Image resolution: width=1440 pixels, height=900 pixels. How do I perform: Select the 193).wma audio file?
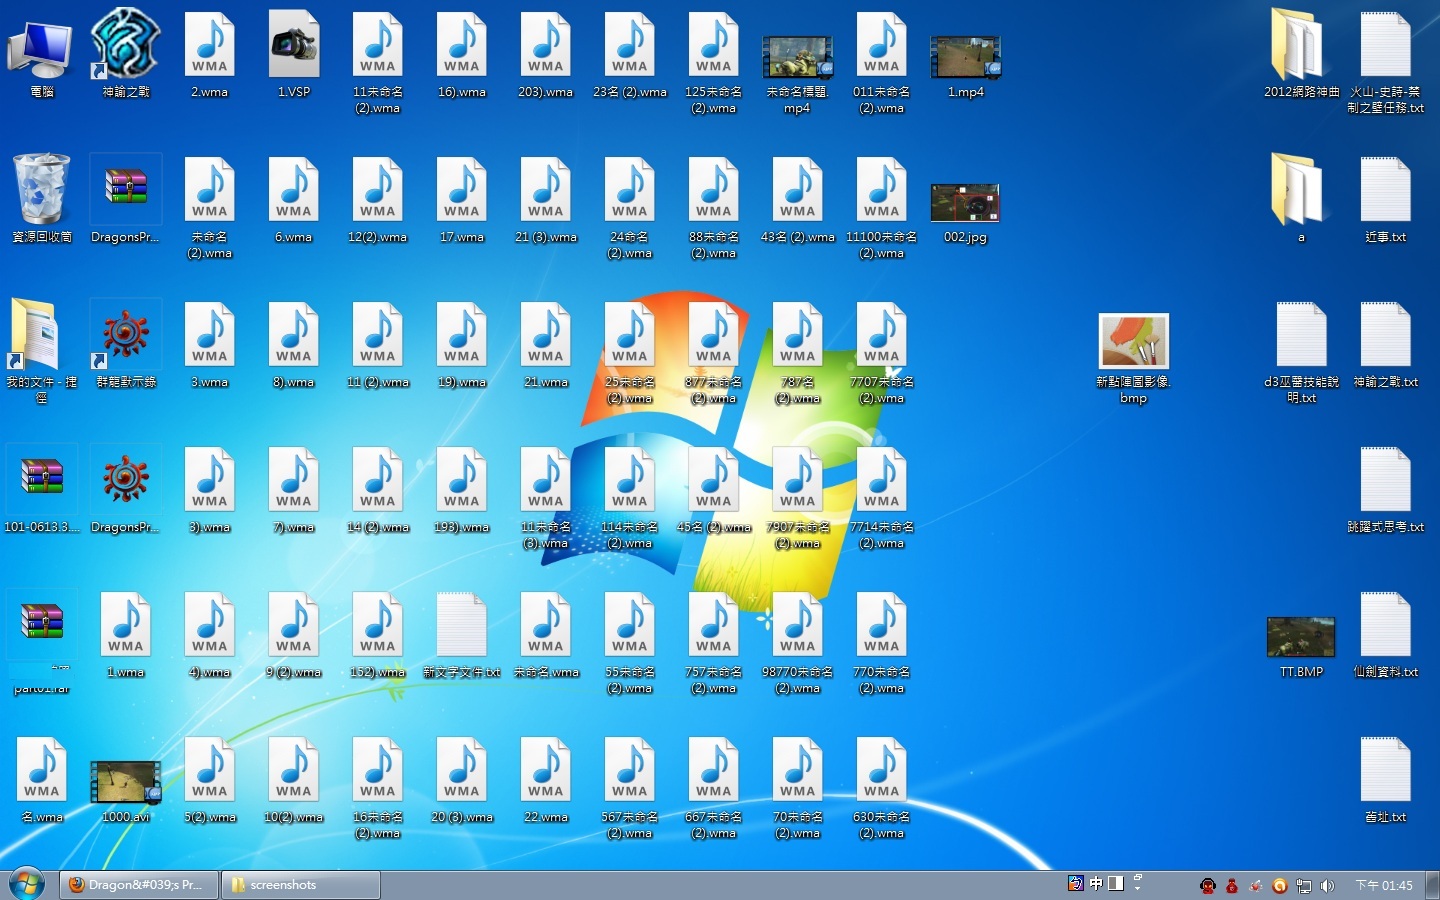[x=462, y=490]
